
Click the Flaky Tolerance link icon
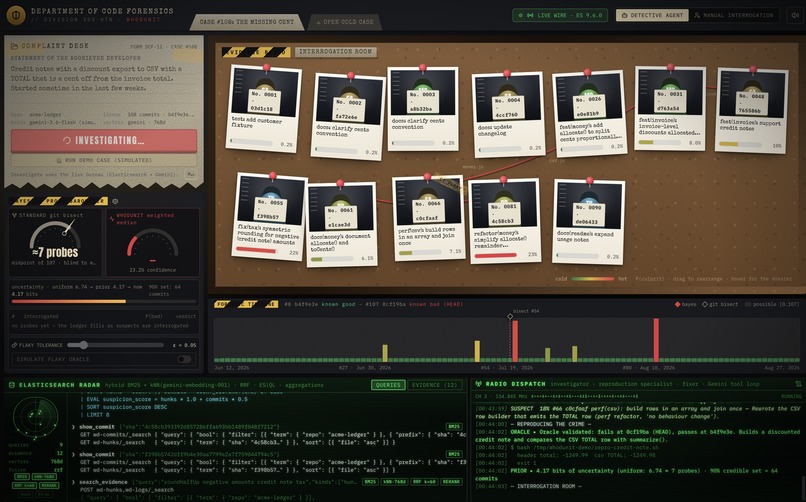(x=14, y=345)
